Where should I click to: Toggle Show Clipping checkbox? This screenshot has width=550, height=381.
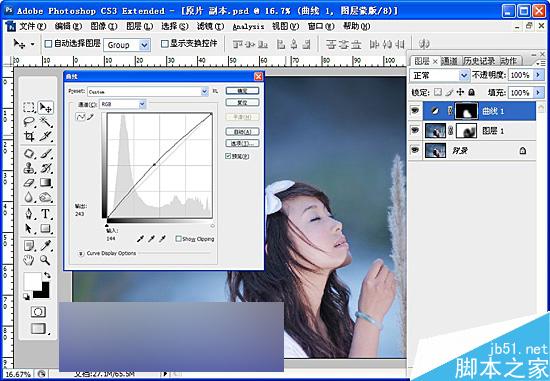[178, 239]
